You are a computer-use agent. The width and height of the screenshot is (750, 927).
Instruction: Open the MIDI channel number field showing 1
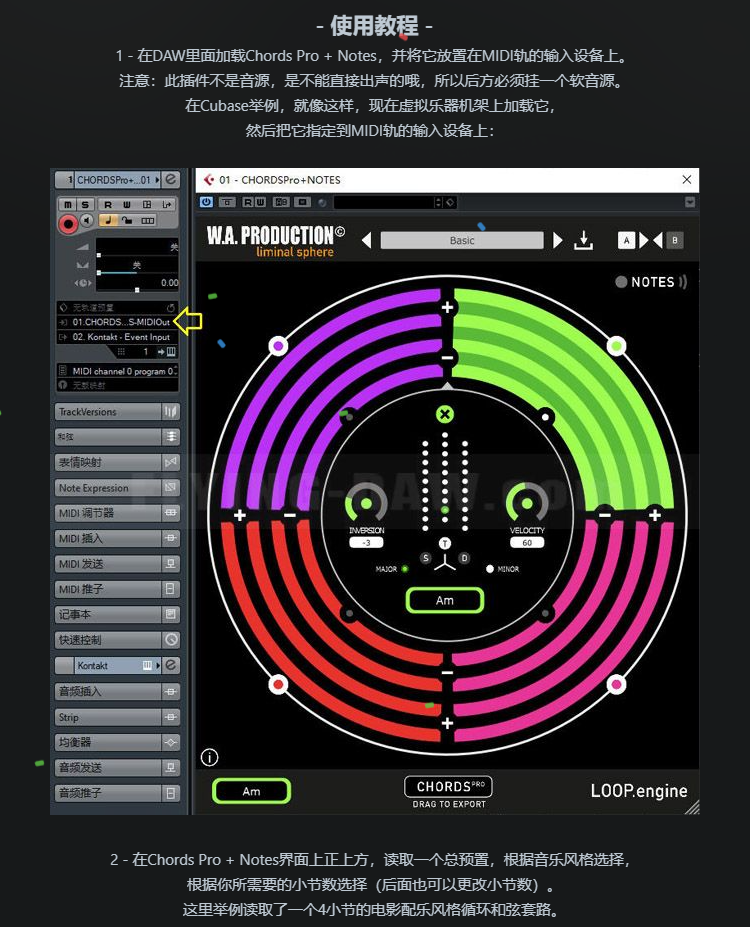coord(145,352)
